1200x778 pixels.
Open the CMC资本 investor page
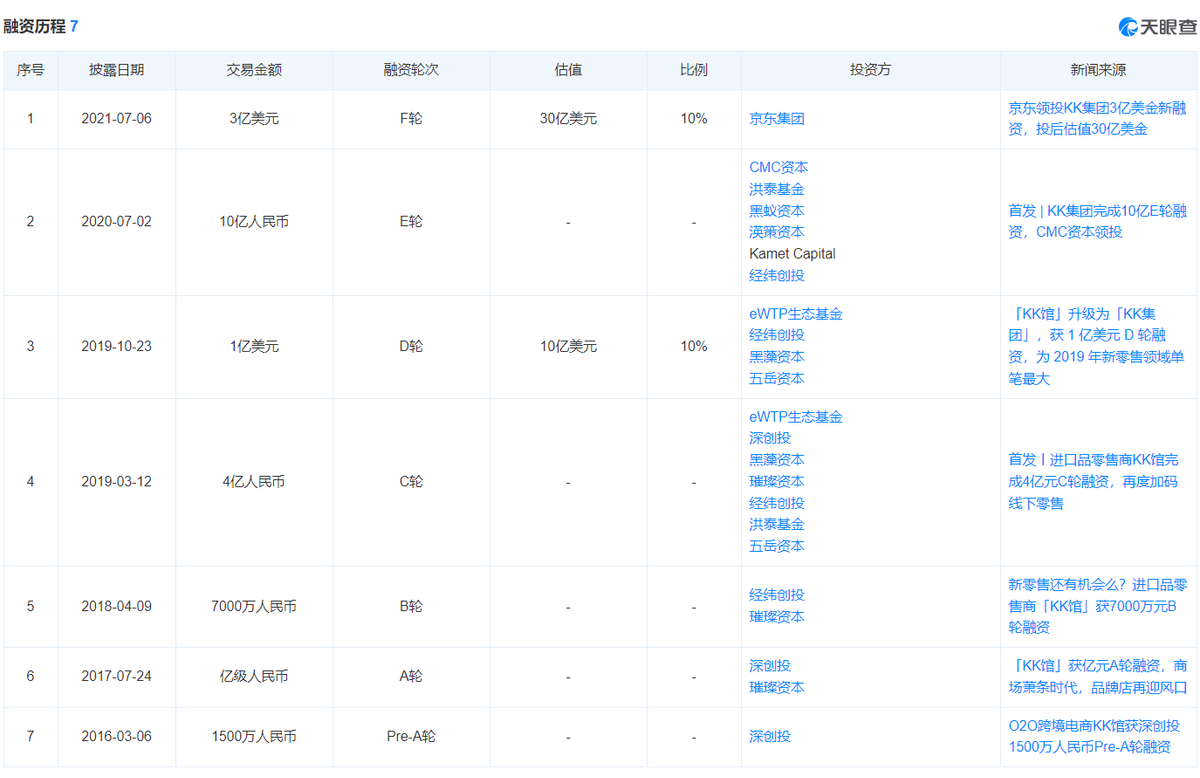click(778, 167)
